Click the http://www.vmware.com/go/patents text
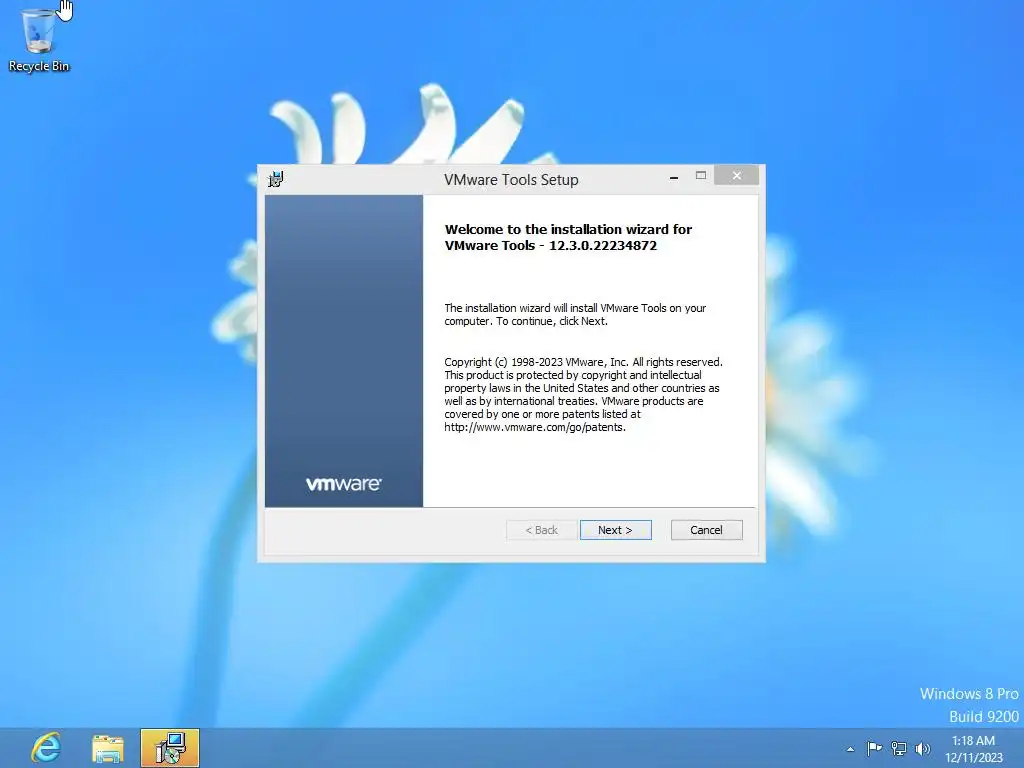This screenshot has height=768, width=1024. pyautogui.click(x=535, y=427)
